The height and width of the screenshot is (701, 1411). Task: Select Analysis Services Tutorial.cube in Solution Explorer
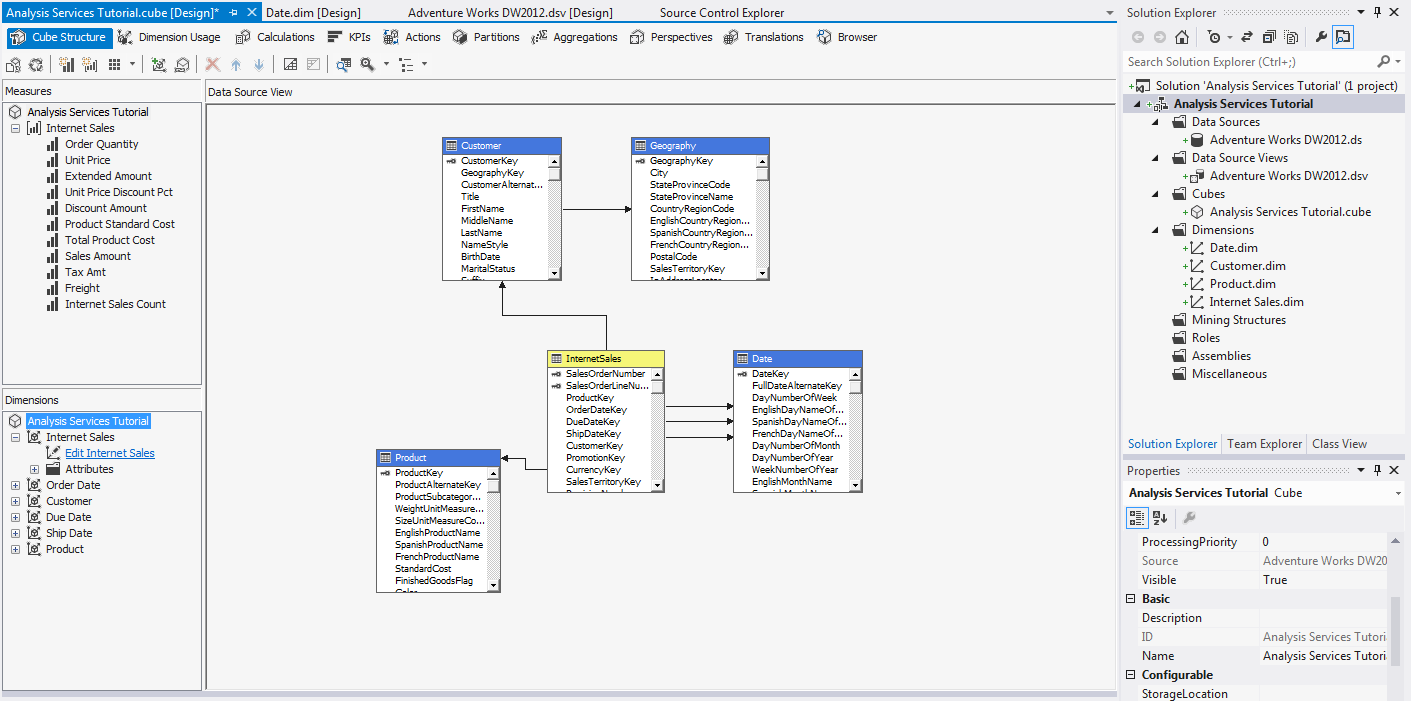click(x=1290, y=212)
